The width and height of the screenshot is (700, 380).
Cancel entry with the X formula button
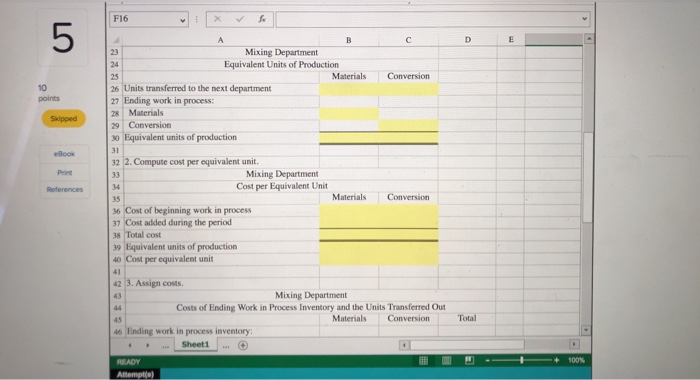coord(217,19)
